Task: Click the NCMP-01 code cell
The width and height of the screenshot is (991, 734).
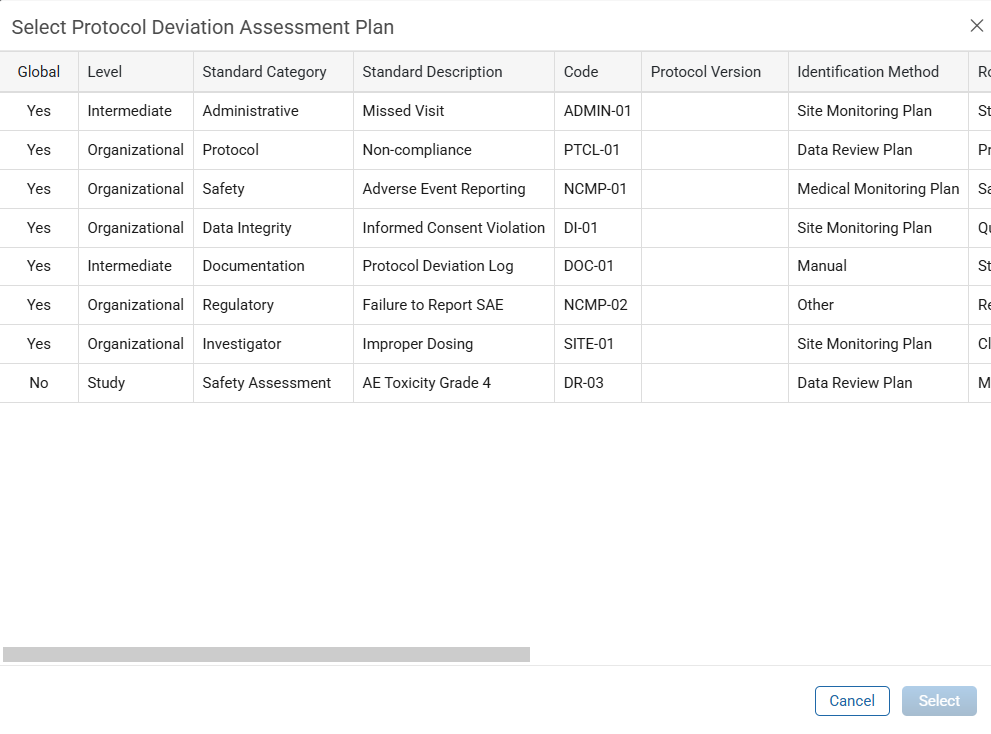Action: click(x=598, y=189)
